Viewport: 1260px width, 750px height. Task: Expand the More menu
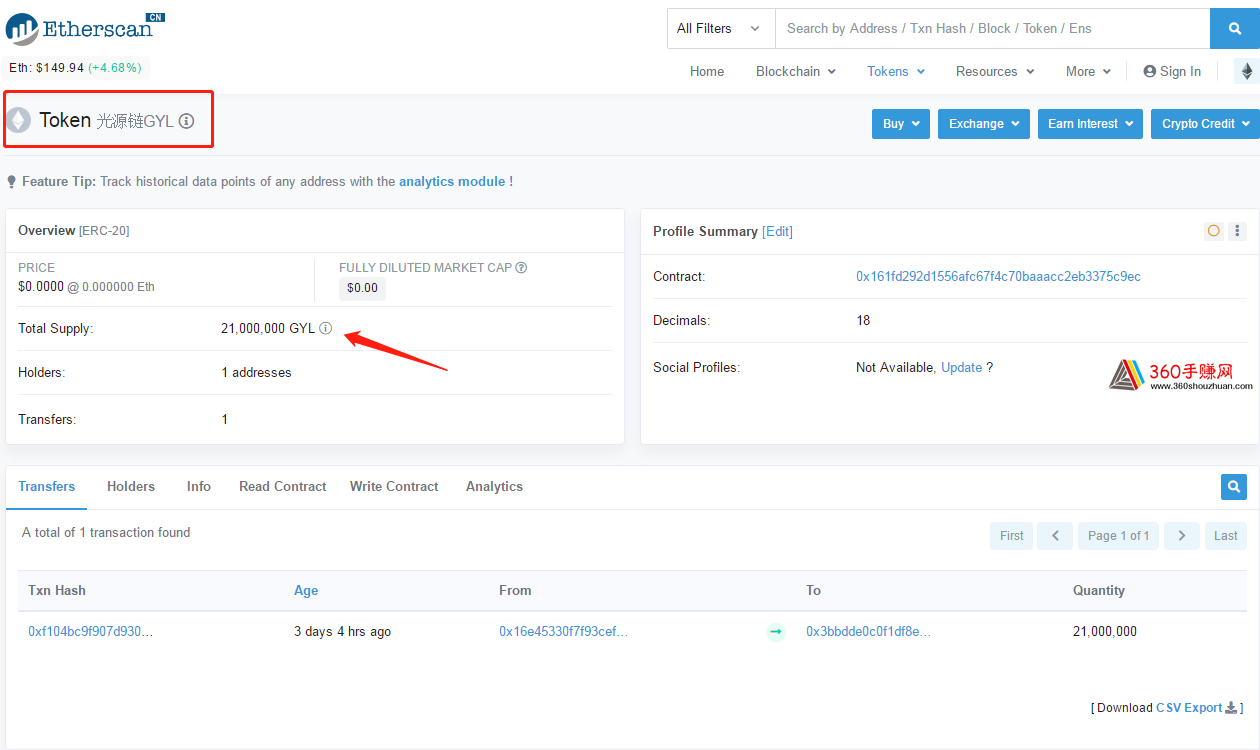(x=1088, y=71)
